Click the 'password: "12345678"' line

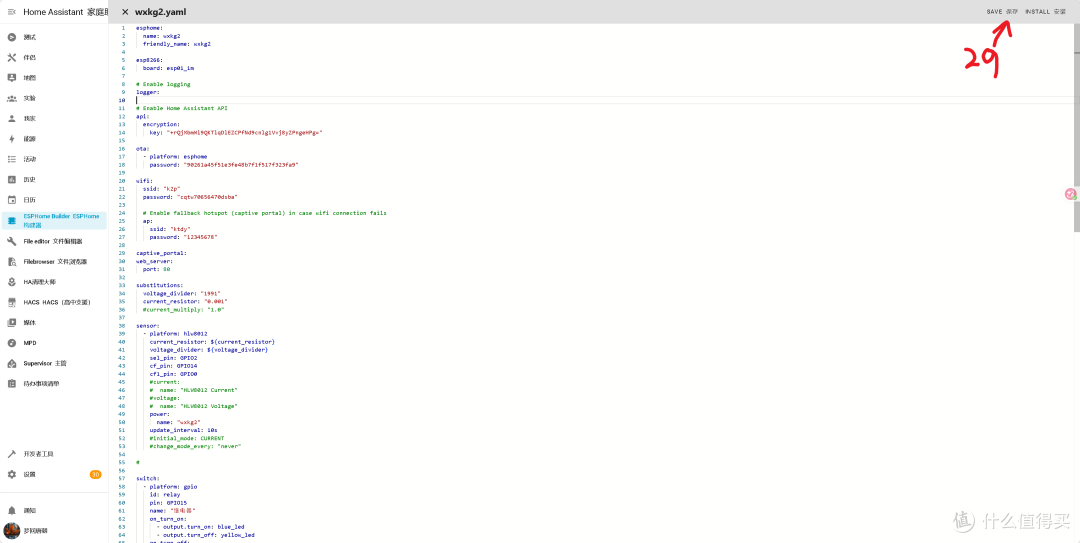pyautogui.click(x=183, y=237)
